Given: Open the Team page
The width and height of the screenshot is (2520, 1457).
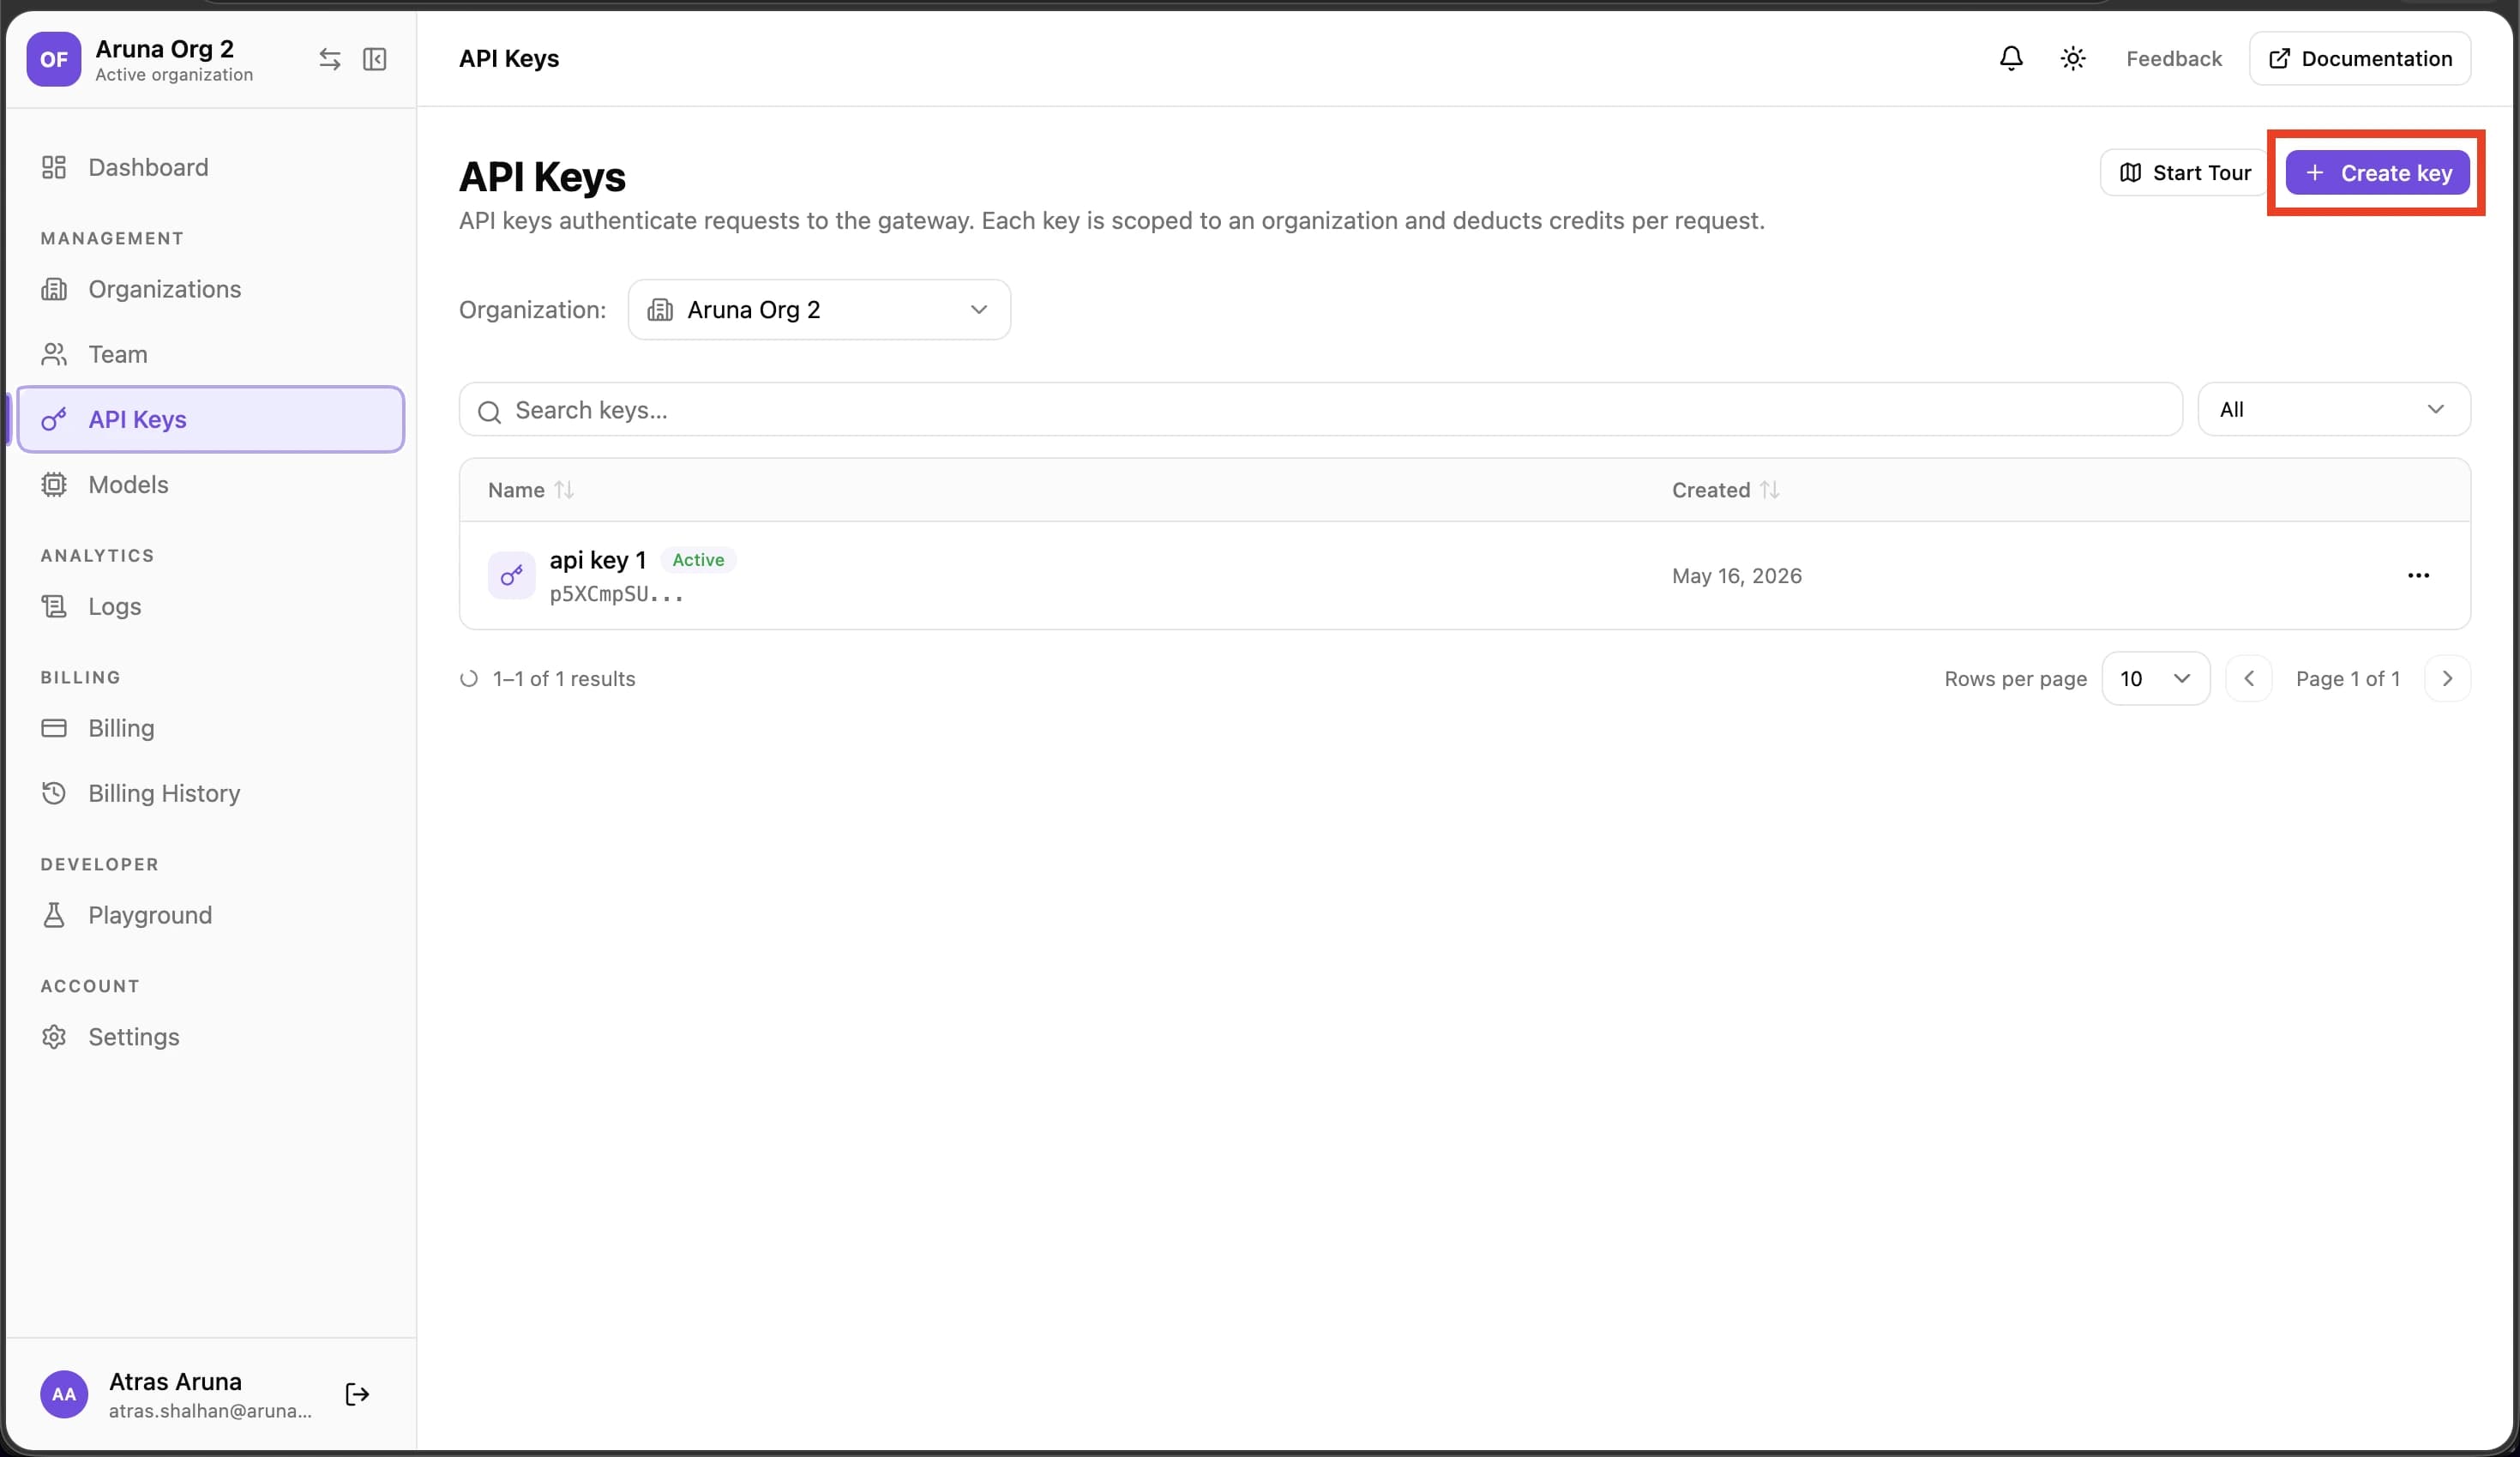Looking at the screenshot, I should (x=211, y=354).
